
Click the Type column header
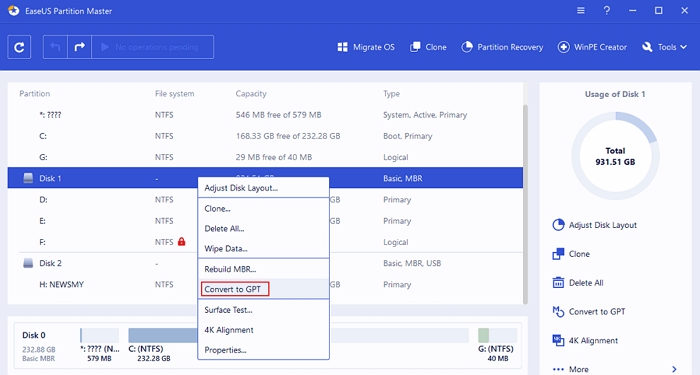click(392, 94)
